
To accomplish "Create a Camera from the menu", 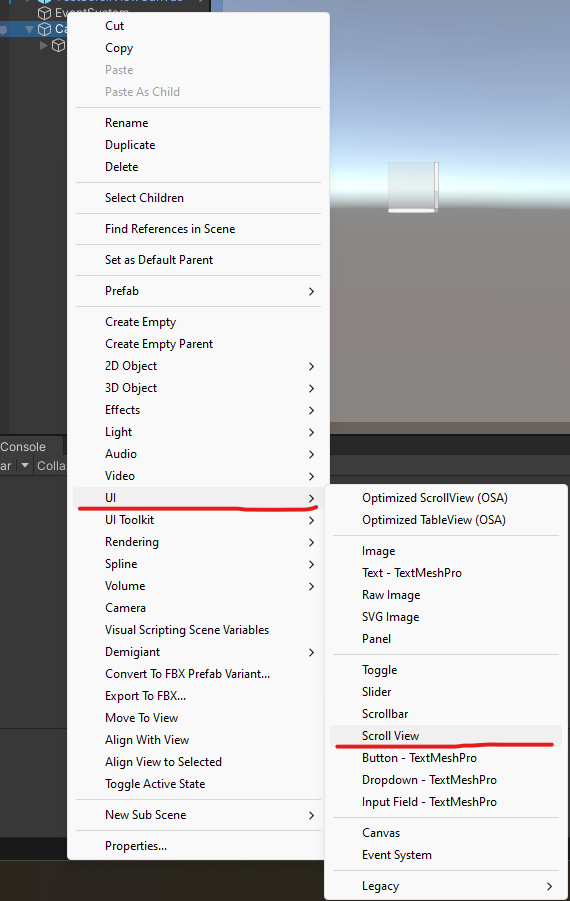I will pyautogui.click(x=198, y=608).
